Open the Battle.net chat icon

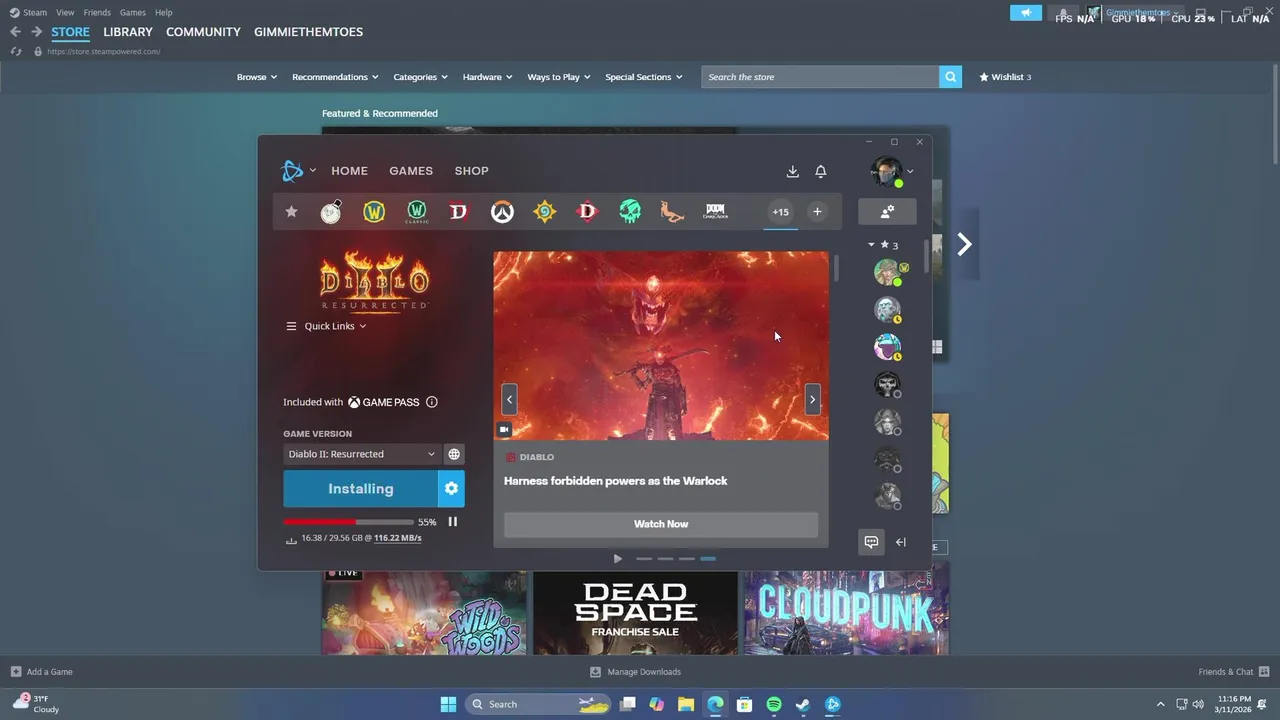click(x=871, y=542)
